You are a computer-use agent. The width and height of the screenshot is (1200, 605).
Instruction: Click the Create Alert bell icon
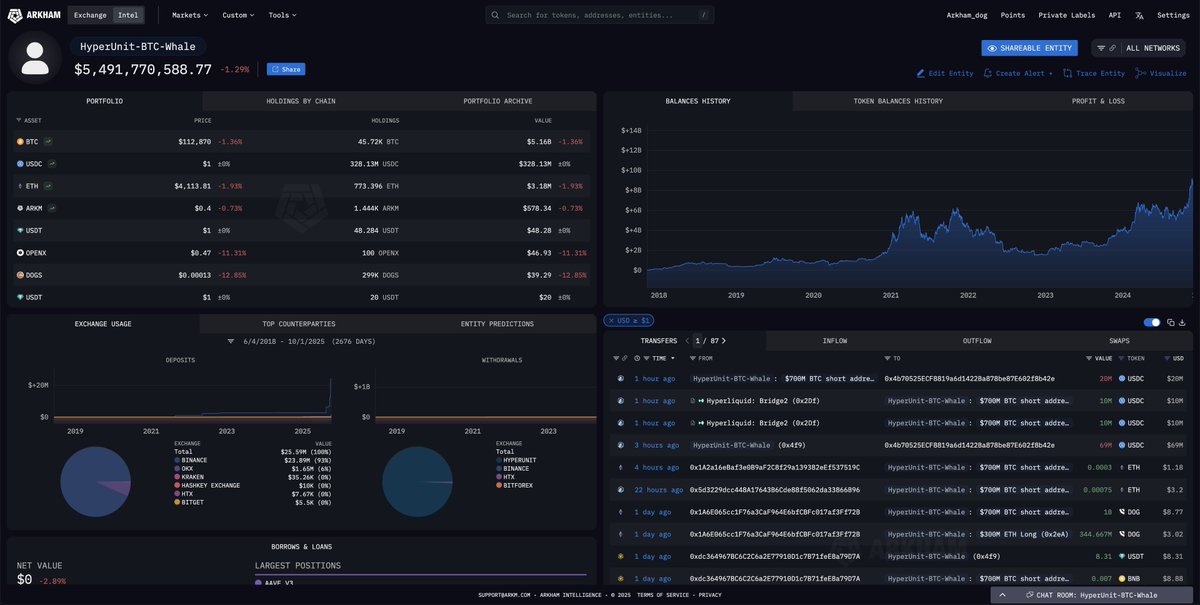(988, 73)
